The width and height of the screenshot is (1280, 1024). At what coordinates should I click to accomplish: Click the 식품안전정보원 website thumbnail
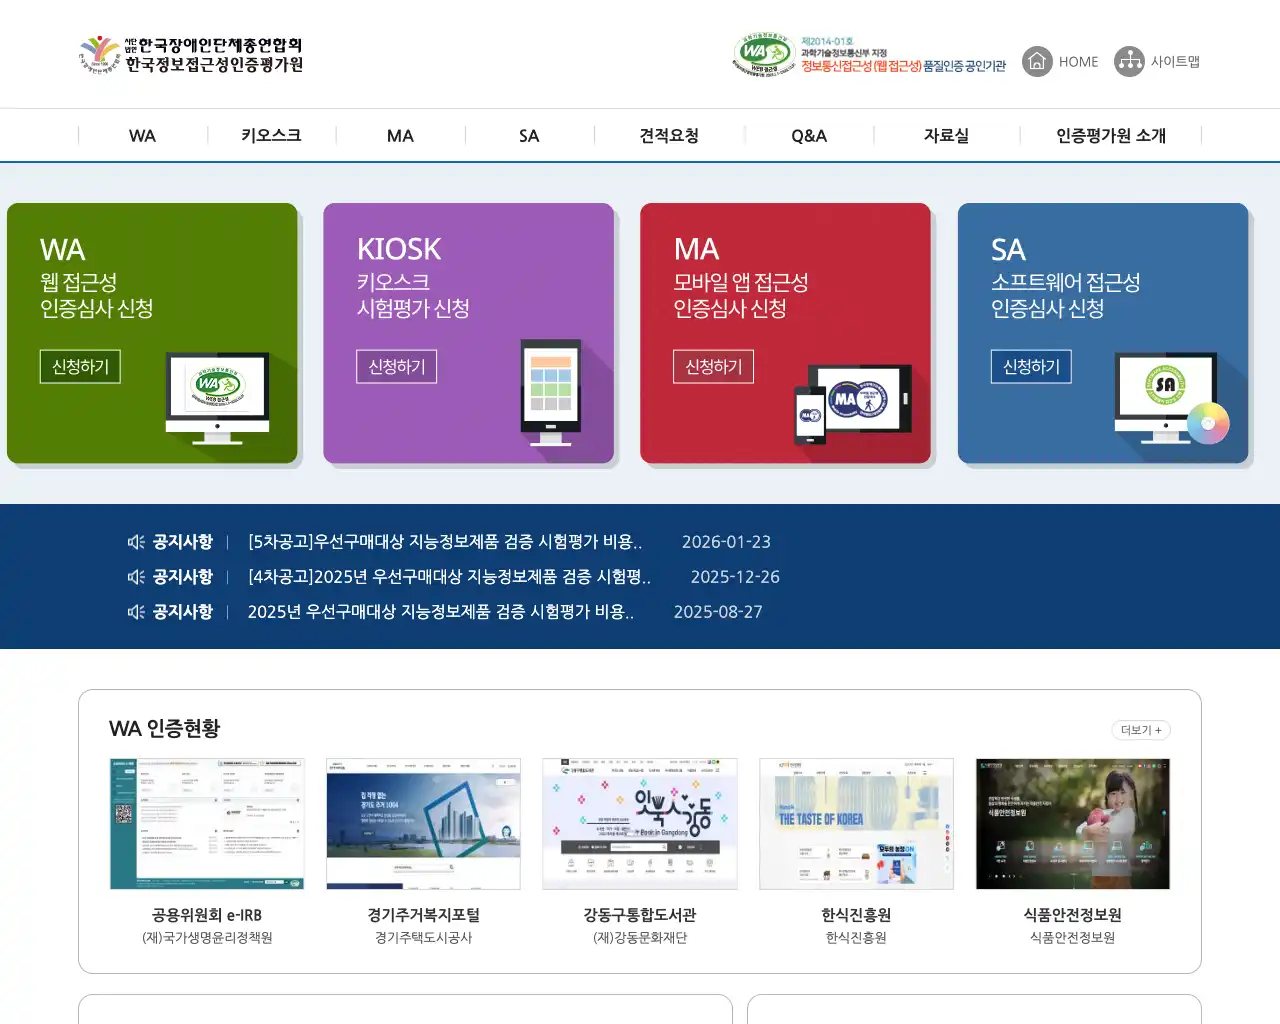(x=1072, y=823)
